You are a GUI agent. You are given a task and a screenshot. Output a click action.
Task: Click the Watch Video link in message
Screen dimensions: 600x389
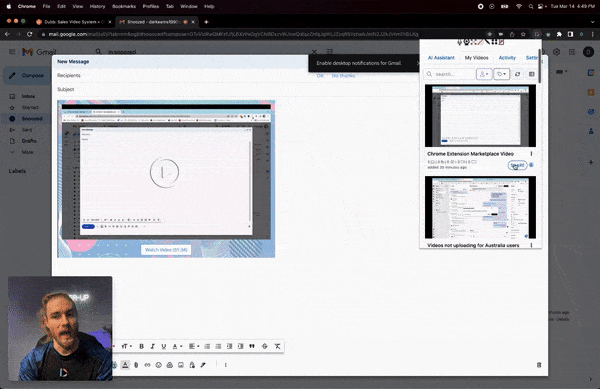[166, 250]
